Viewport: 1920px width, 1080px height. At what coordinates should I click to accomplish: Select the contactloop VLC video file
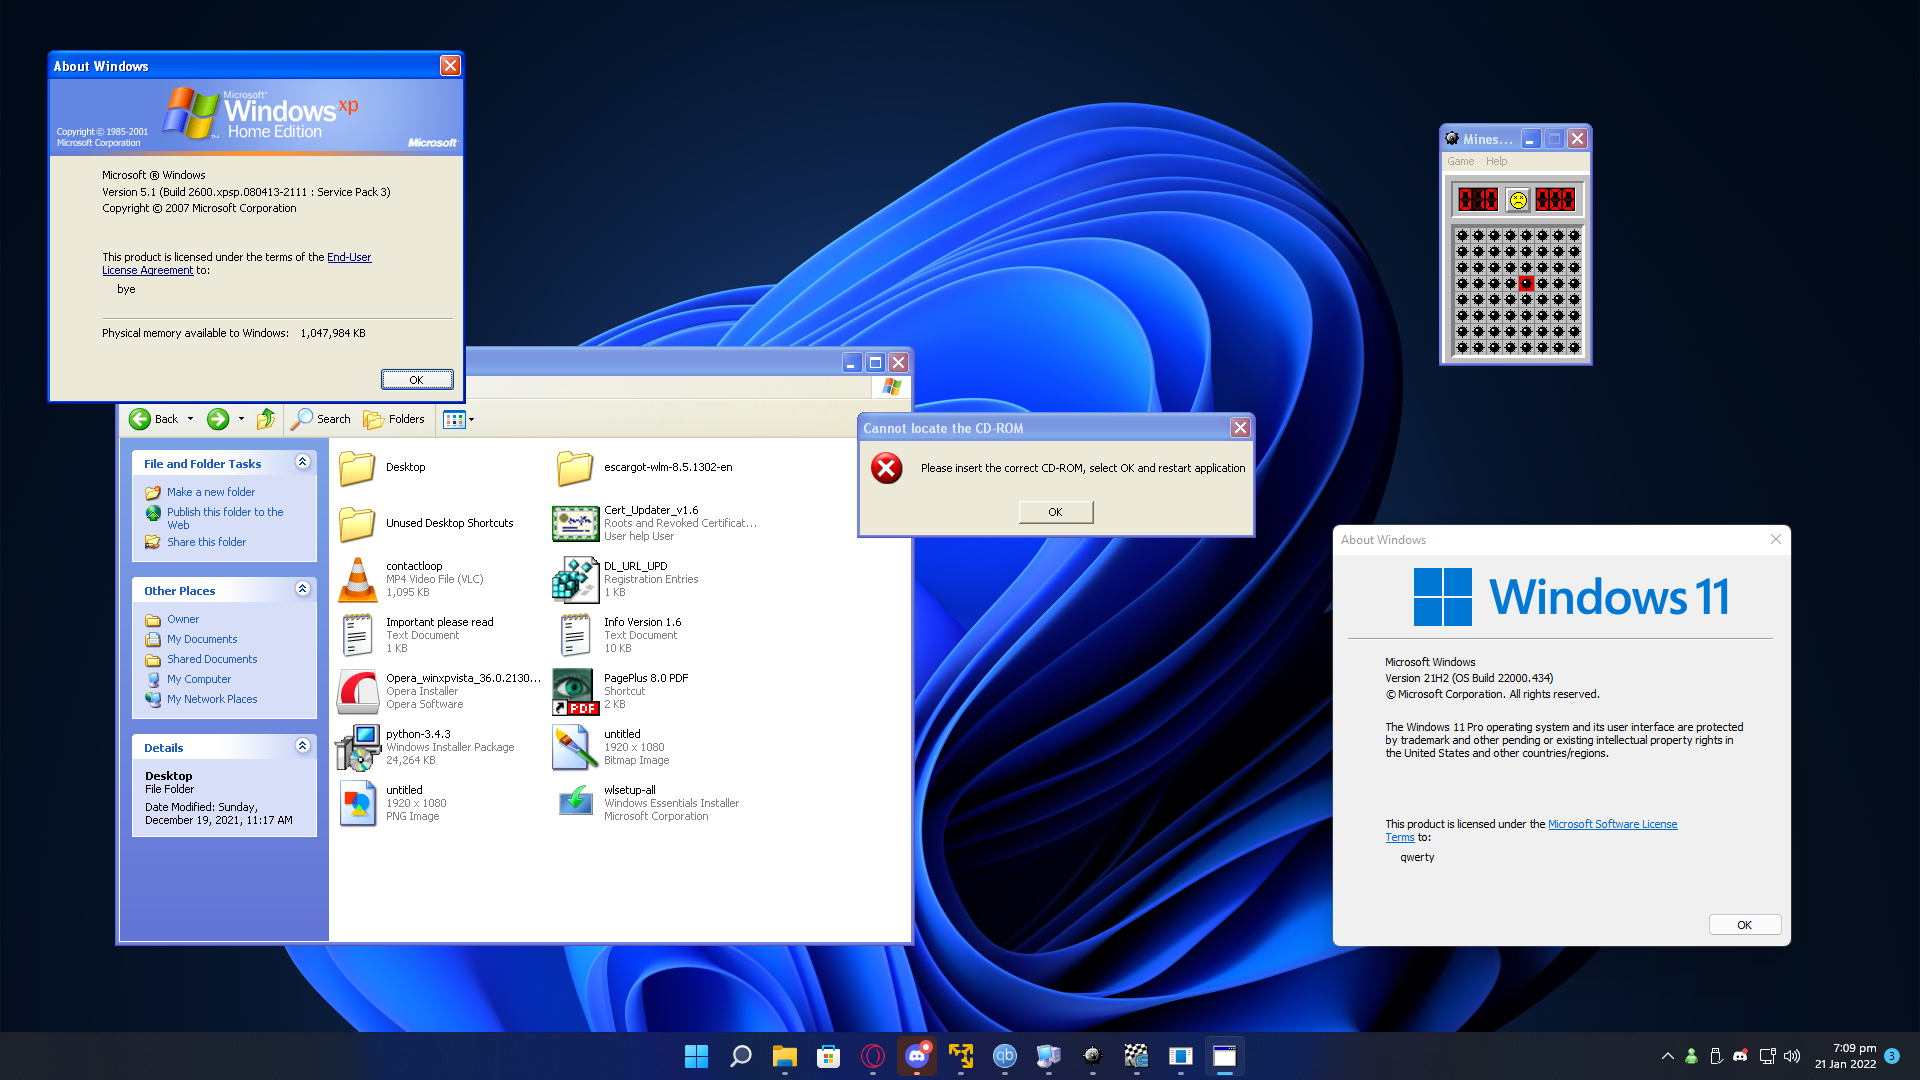coord(357,580)
